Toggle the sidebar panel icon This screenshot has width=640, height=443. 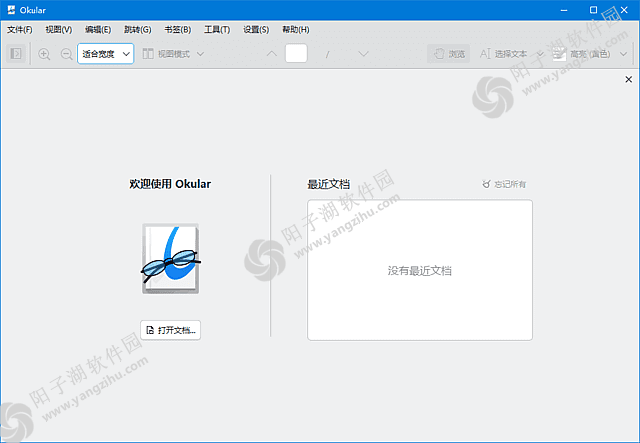(x=16, y=53)
